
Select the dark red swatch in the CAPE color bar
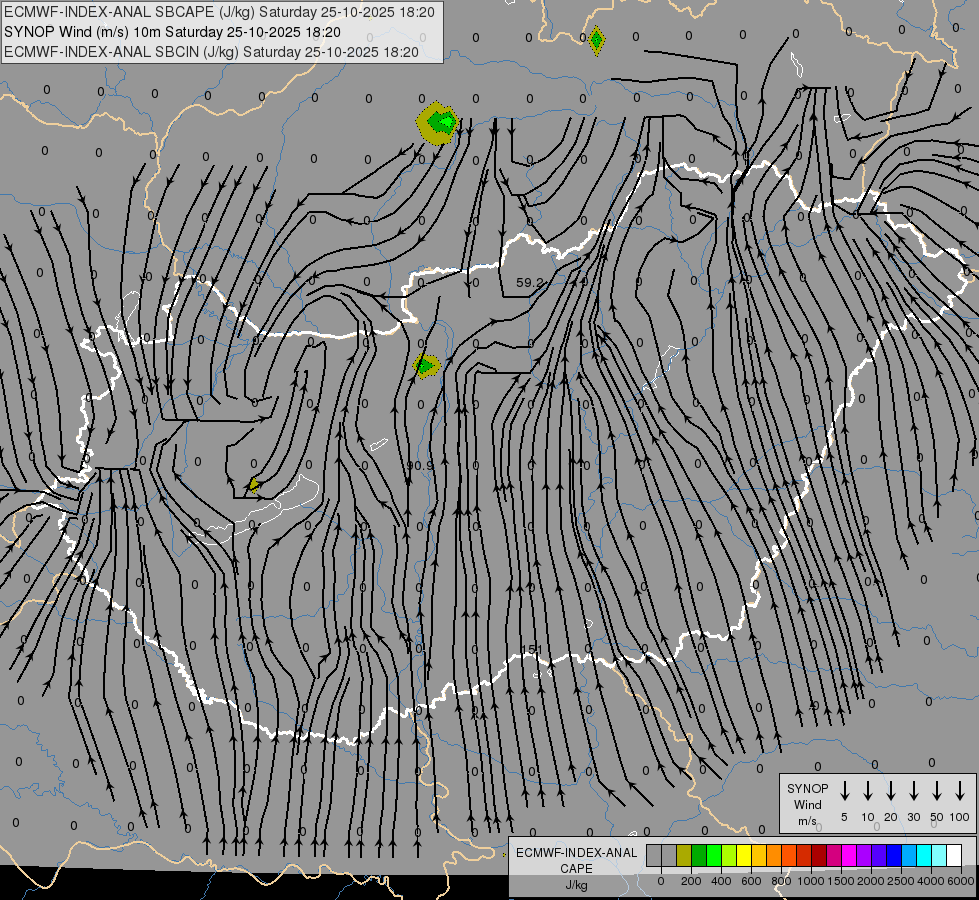pos(819,855)
